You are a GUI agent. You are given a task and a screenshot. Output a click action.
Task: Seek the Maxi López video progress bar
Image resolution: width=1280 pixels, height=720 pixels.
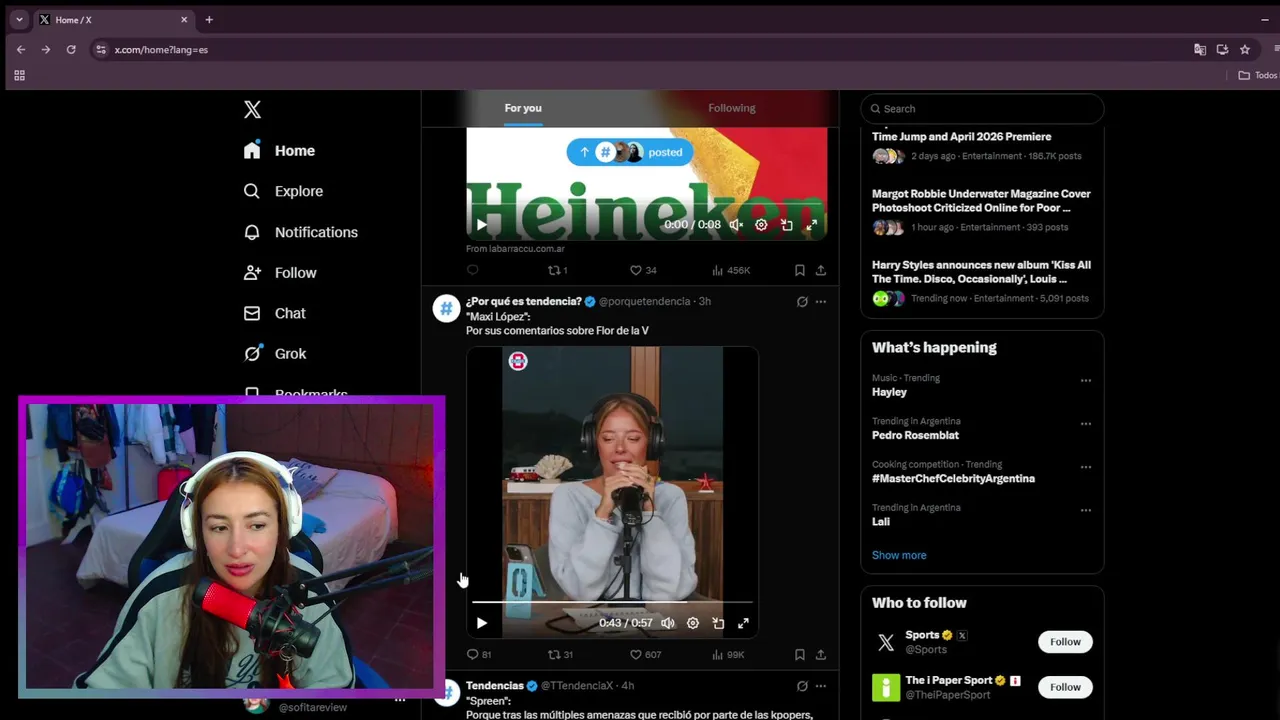tap(612, 602)
